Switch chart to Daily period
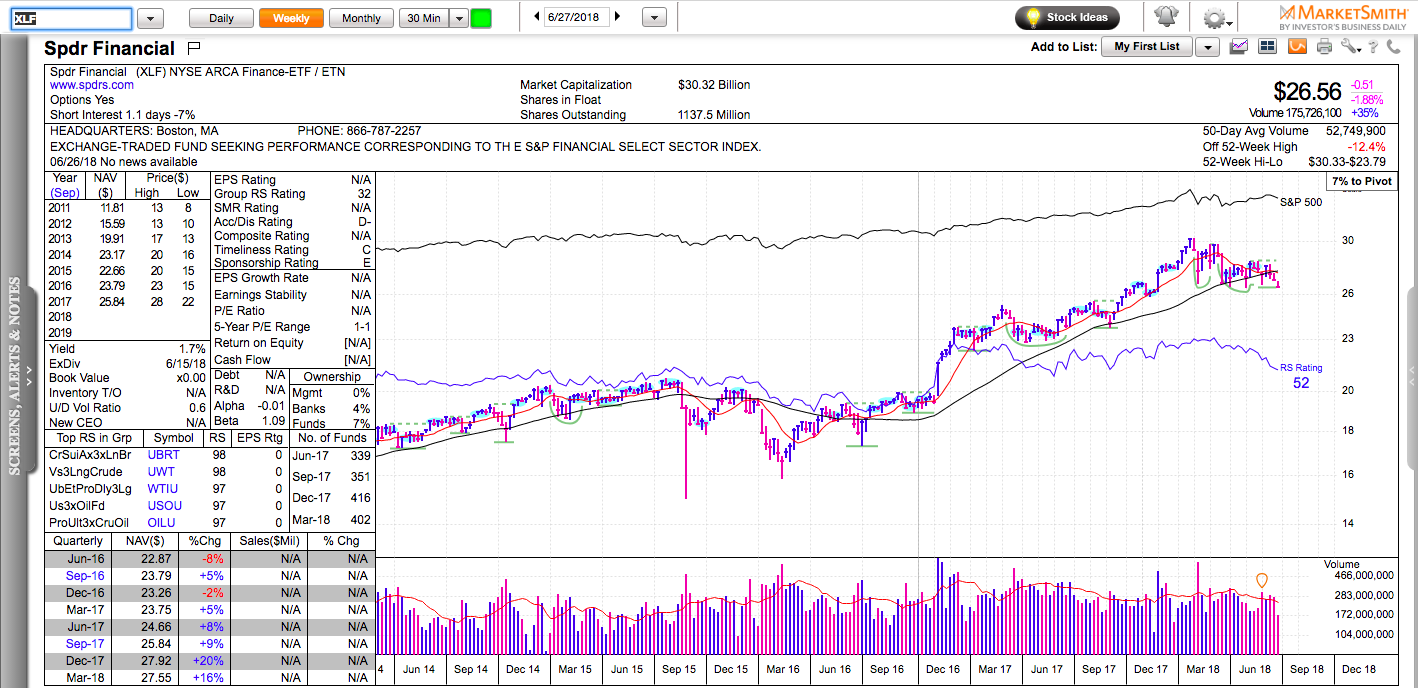 click(x=221, y=18)
